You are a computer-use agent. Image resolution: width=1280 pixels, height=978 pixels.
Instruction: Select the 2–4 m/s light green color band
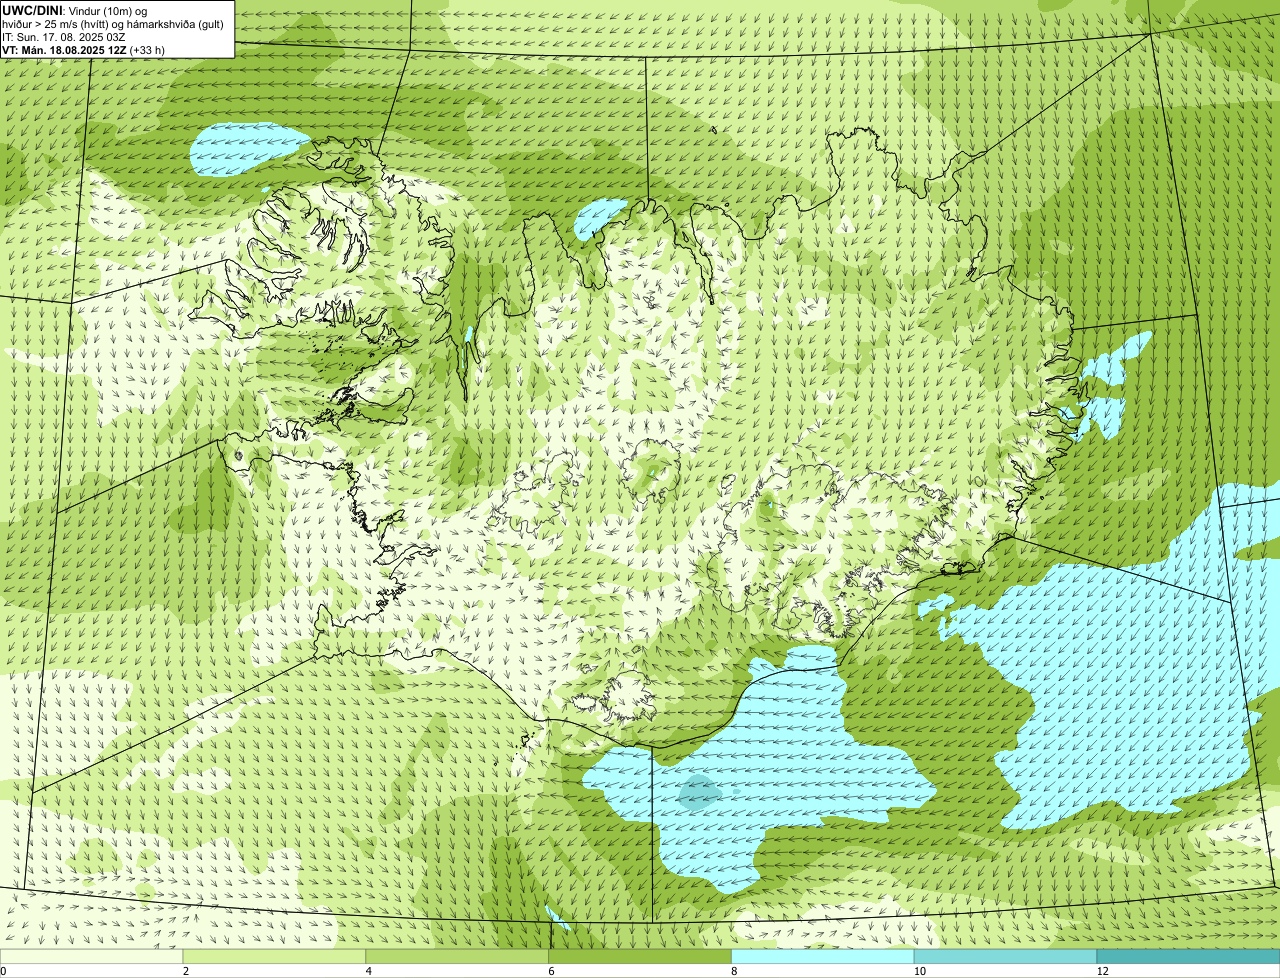coord(275,956)
